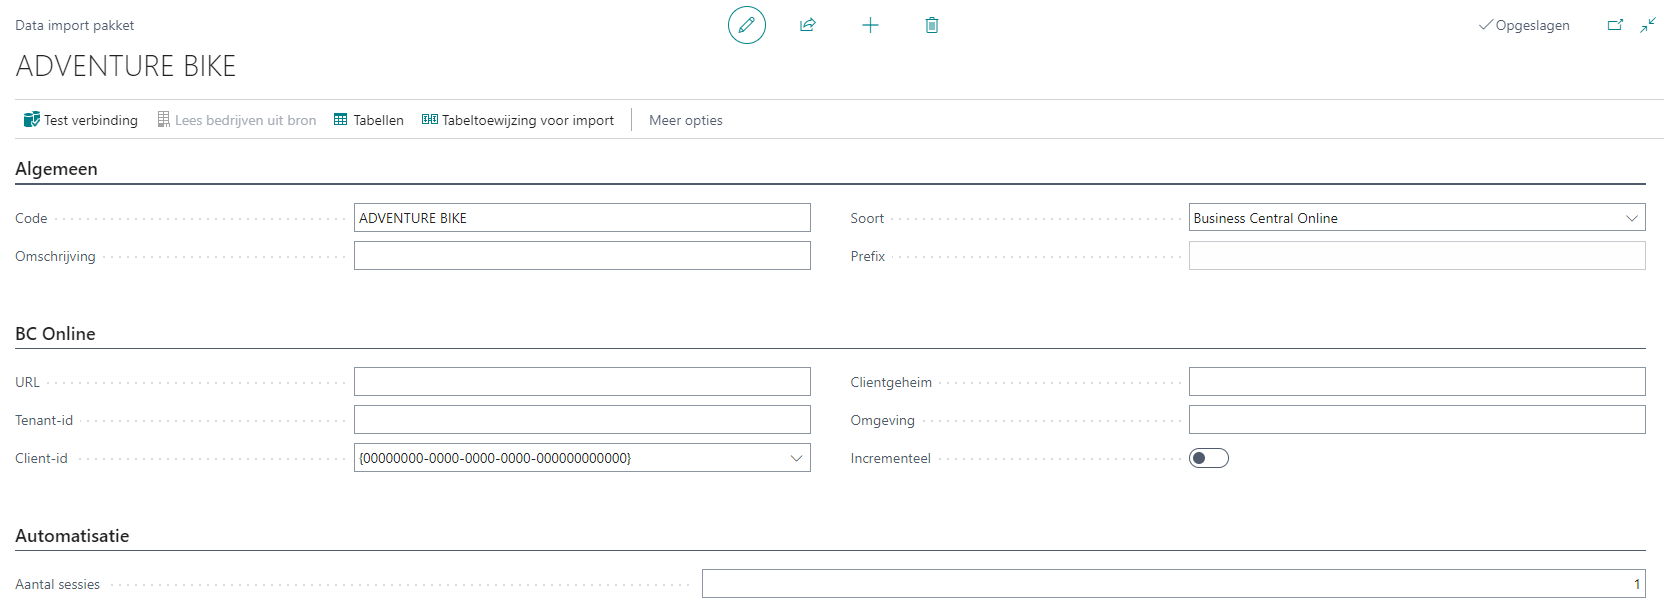Collapse the Algemeen section header
This screenshot has width=1668, height=615.
point(56,169)
